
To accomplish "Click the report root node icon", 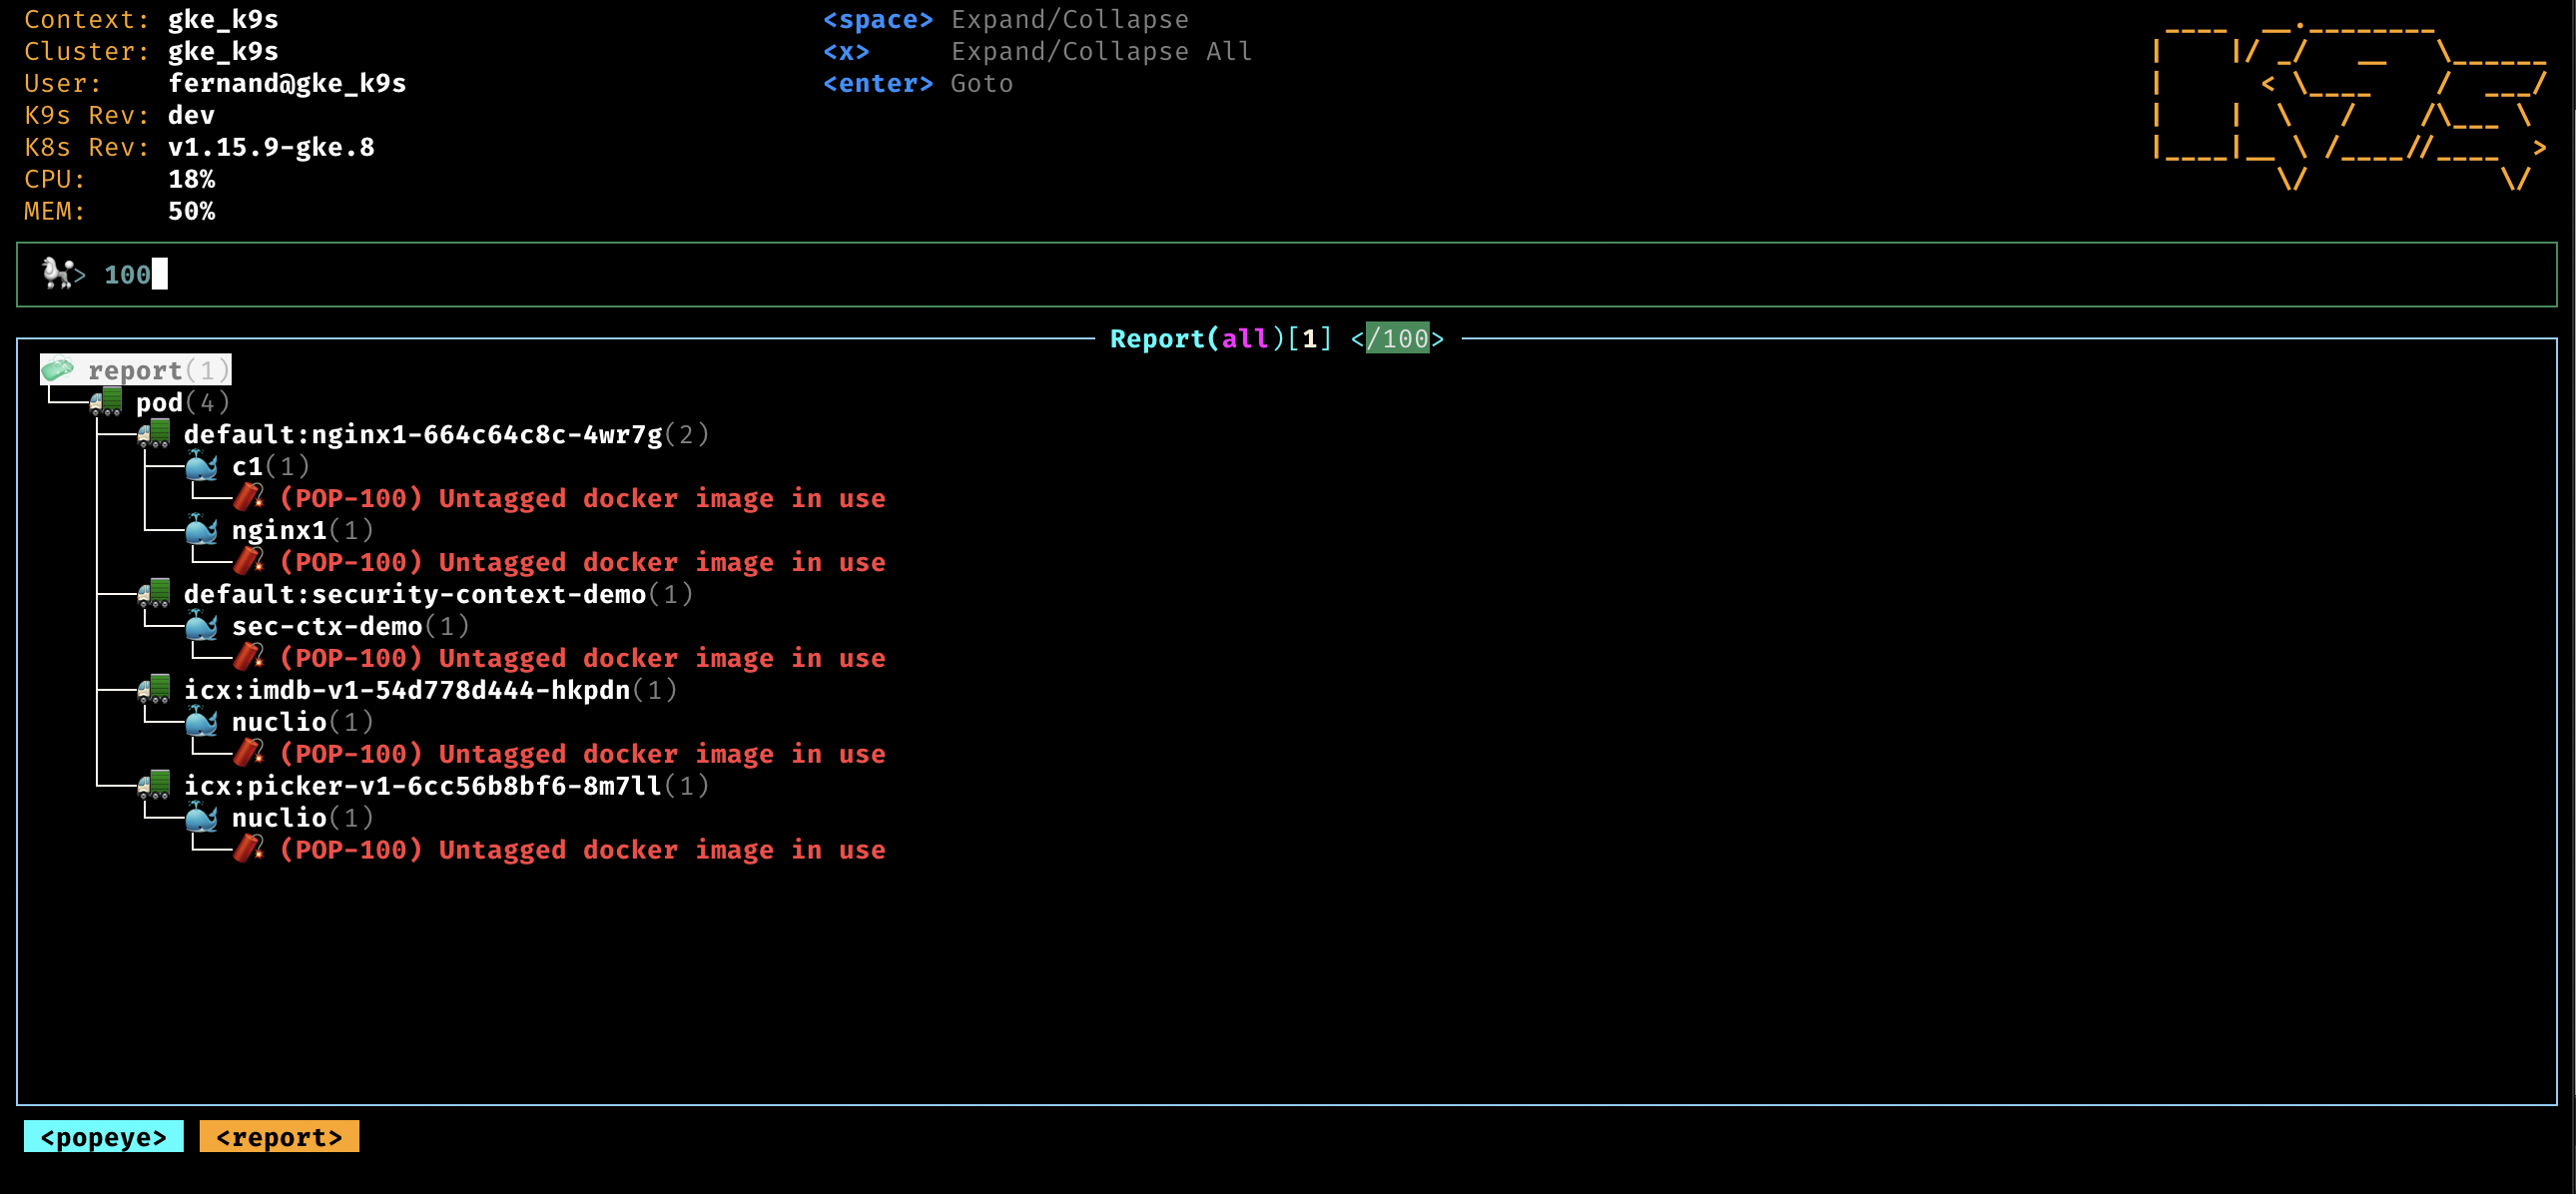I will click(x=58, y=370).
